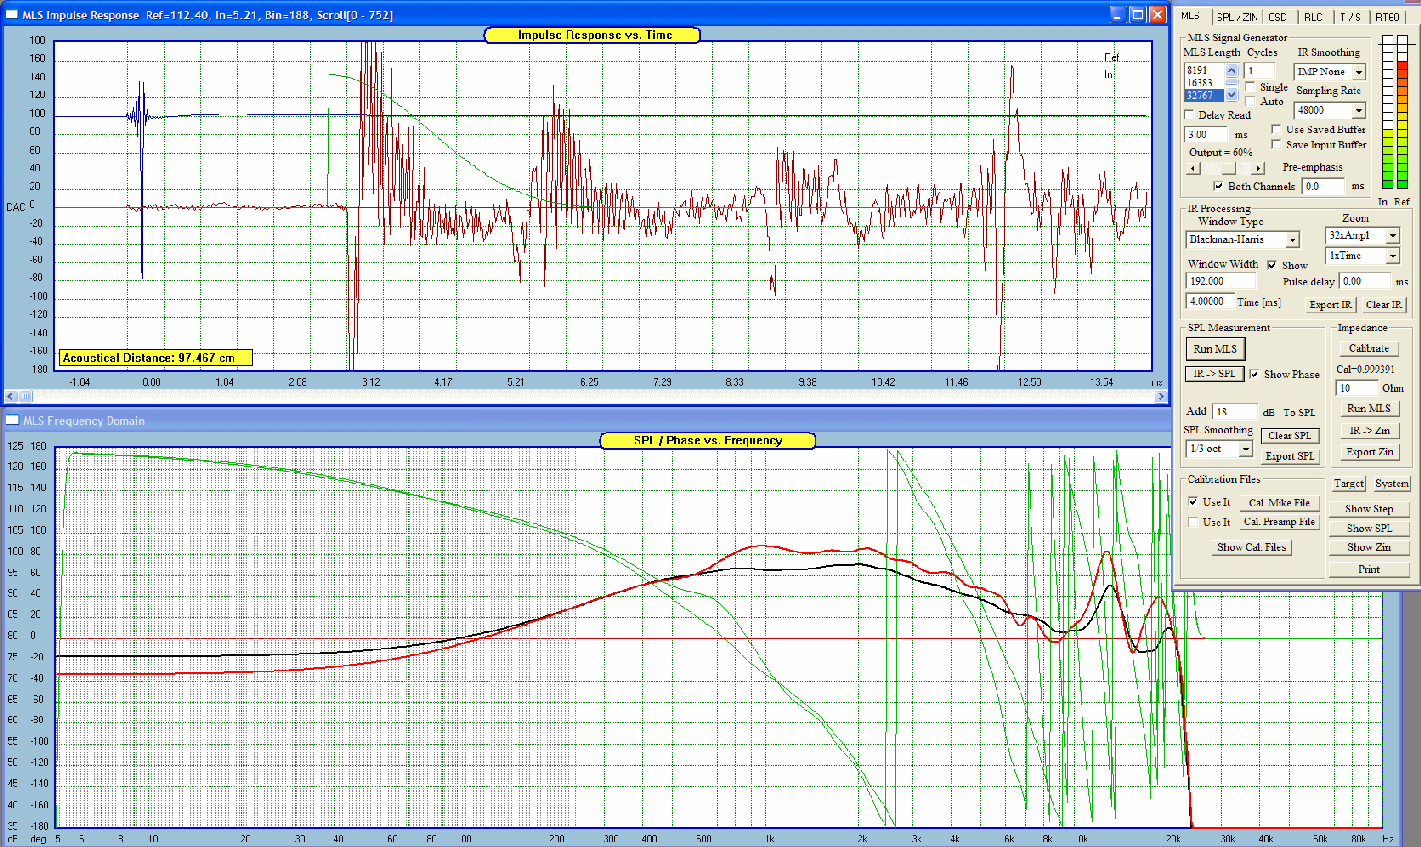Click the right arrow of the Output level slider
This screenshot has width=1421, height=847.
point(1258,168)
